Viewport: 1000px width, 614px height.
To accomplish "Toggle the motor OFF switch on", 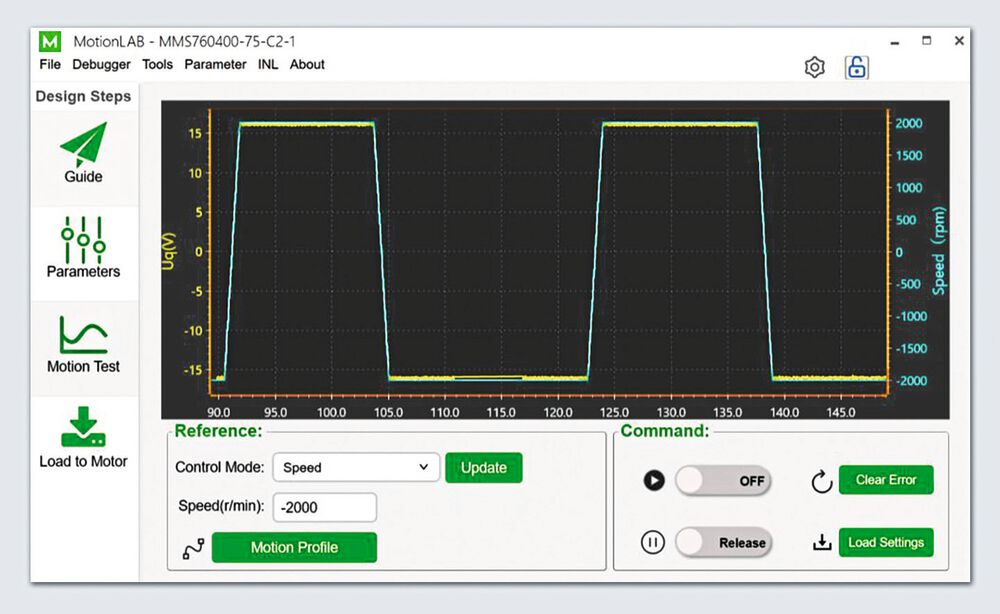I will coord(723,481).
